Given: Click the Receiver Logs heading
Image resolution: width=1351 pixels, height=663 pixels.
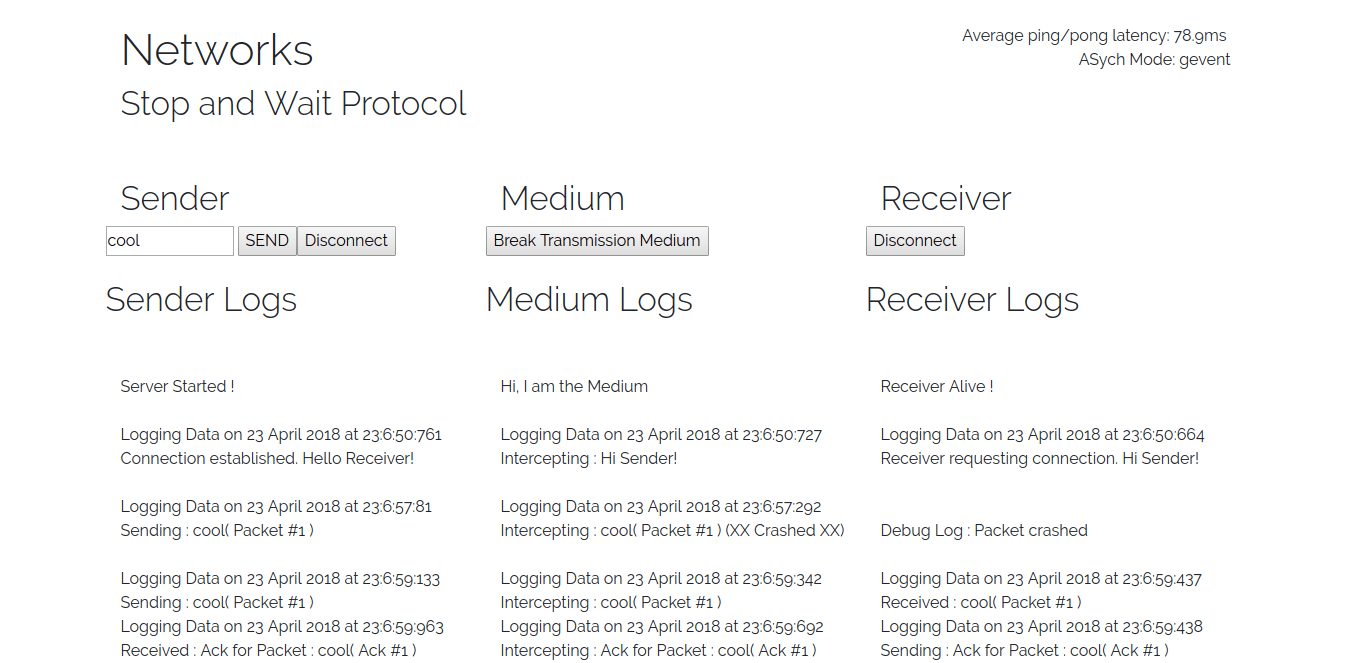Looking at the screenshot, I should (x=972, y=299).
